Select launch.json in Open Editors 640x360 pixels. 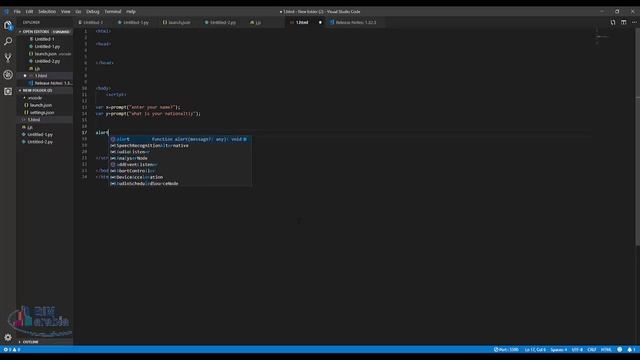(44, 53)
